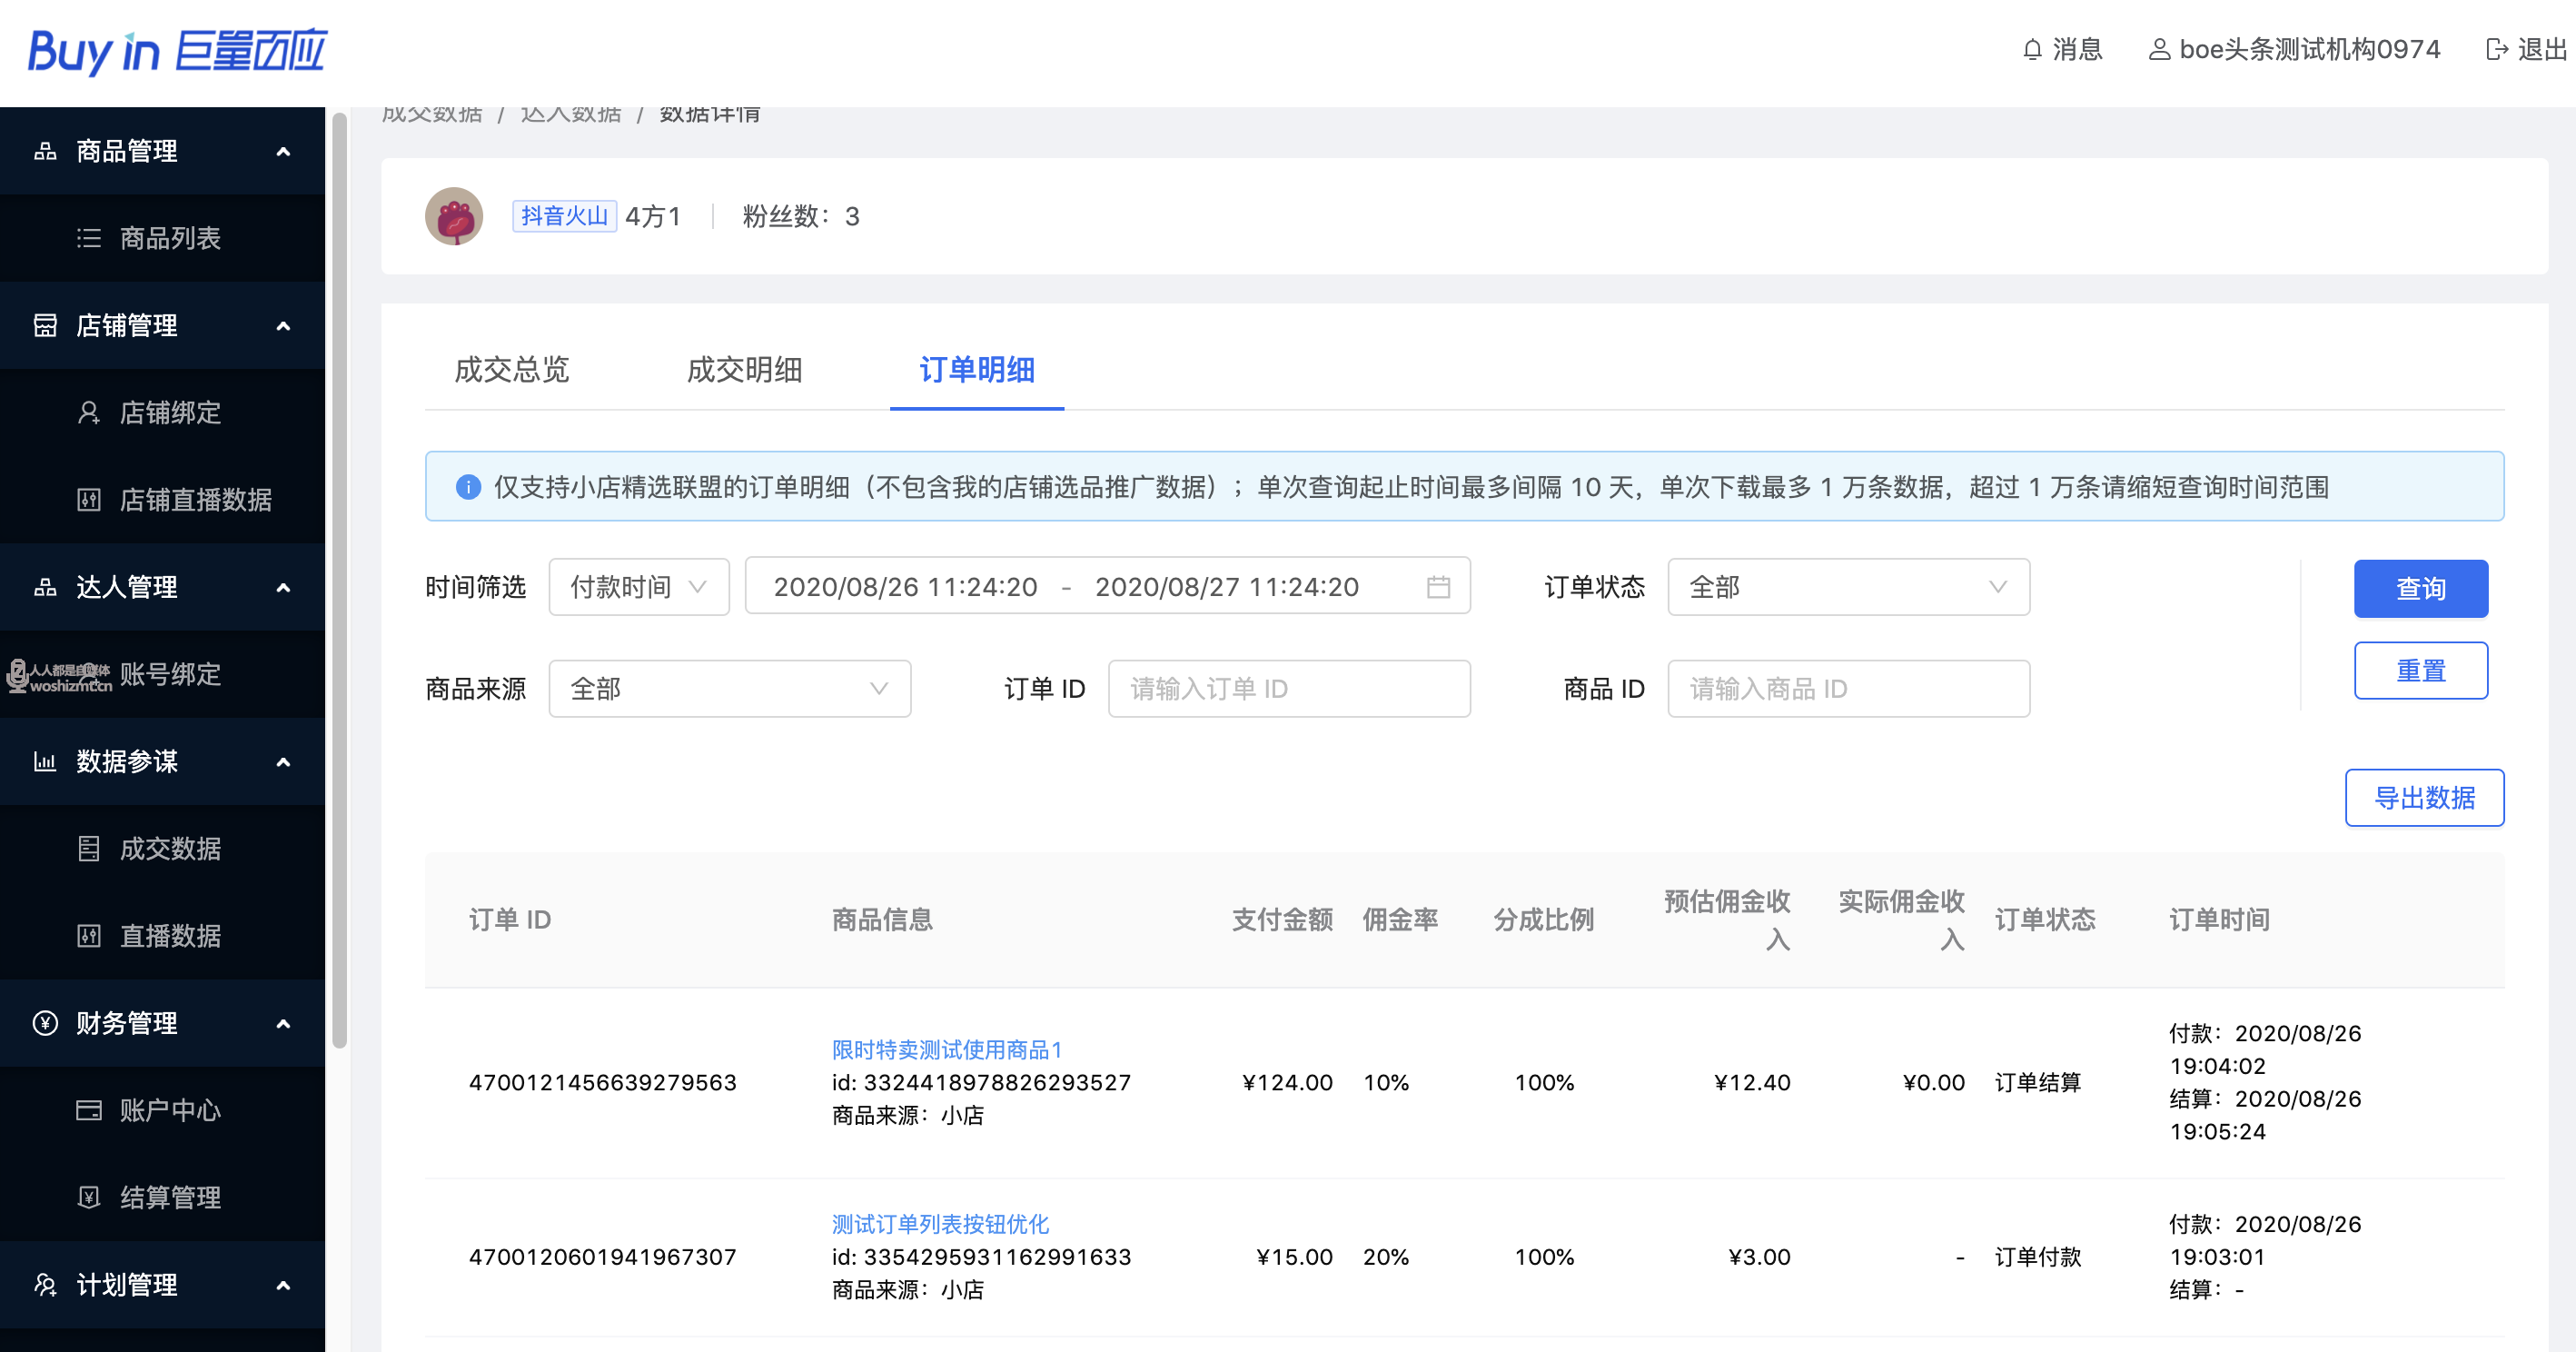Open the 订单状态 全部 dropdown
Screen dimensions: 2576x1352
click(x=1848, y=587)
